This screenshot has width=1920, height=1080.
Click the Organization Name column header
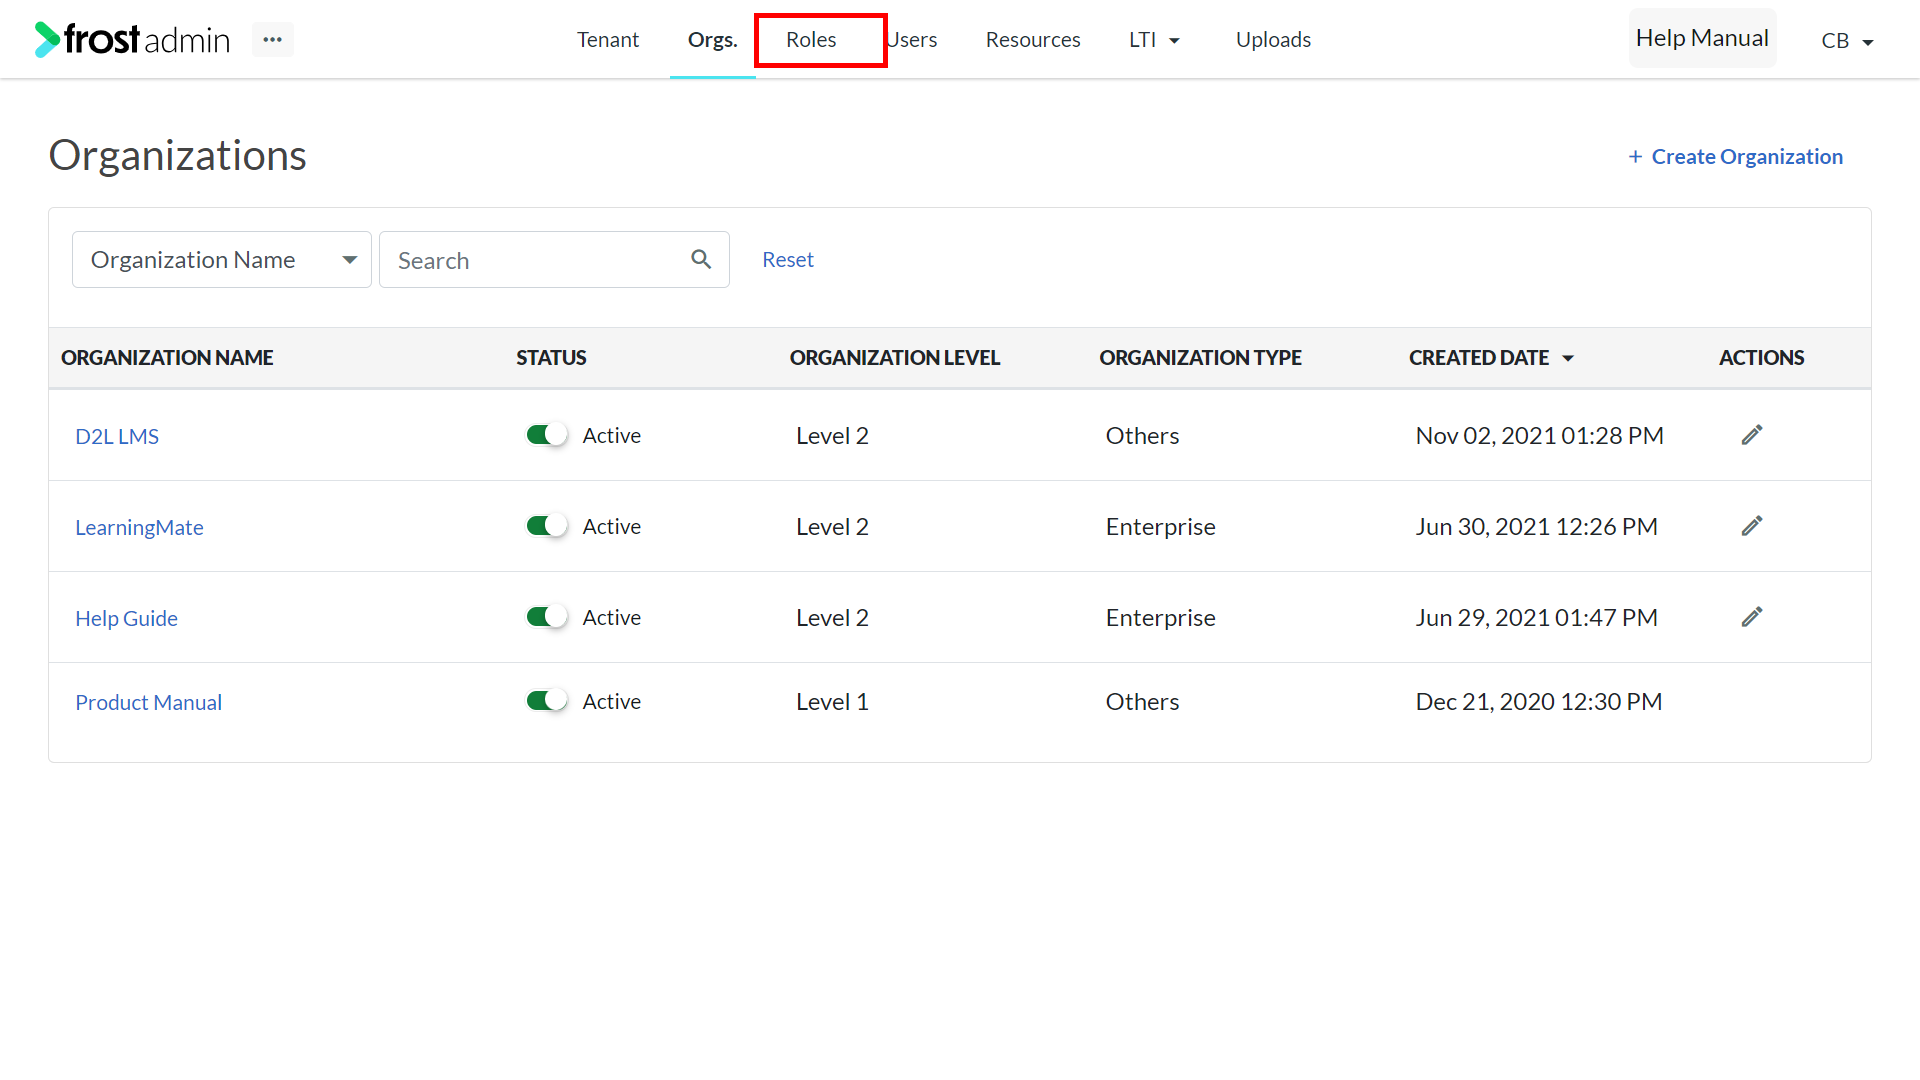point(167,358)
